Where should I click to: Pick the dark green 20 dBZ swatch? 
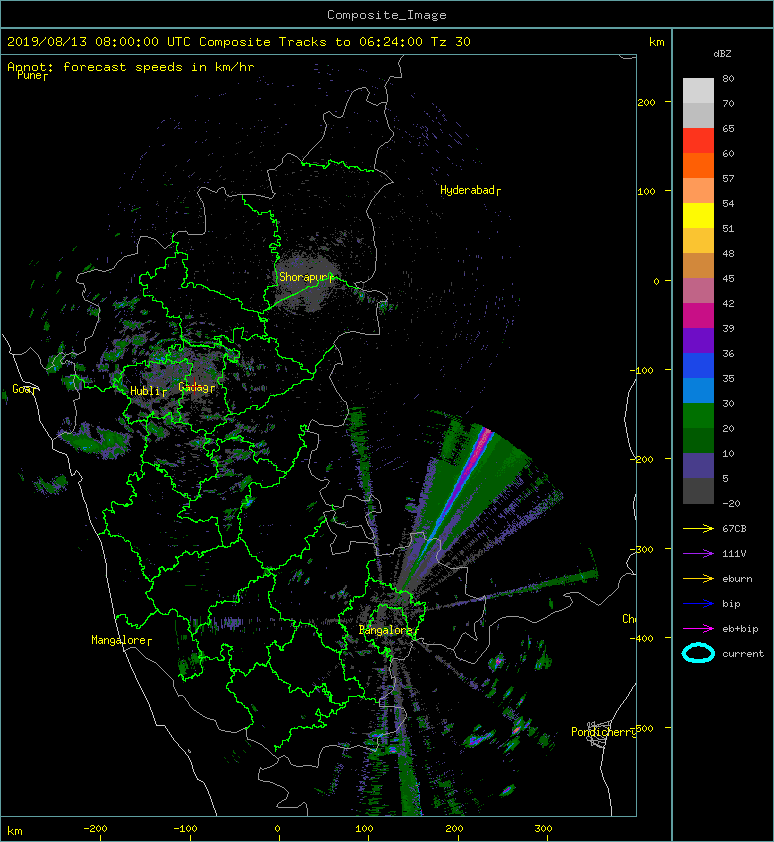click(698, 440)
